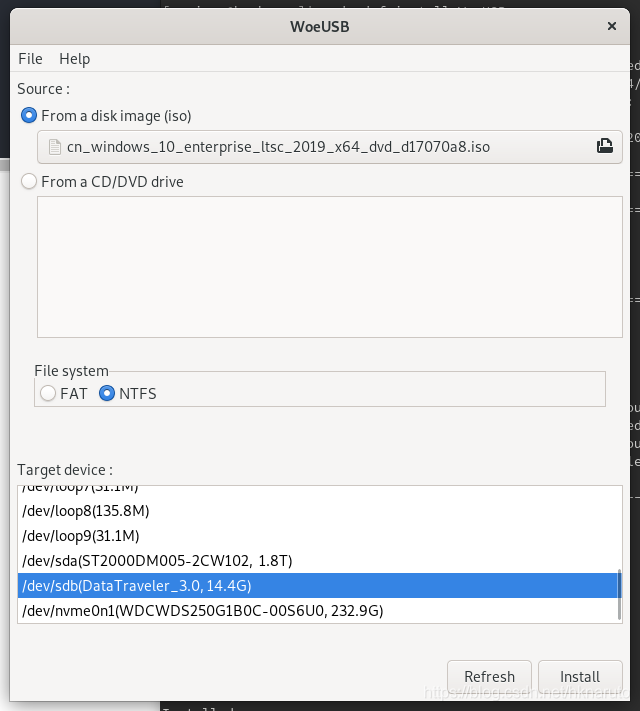The image size is (640, 711).
Task: Select /dev/sda(ST2000DM005-2CW102, 1.8T) device
Action: pos(318,561)
